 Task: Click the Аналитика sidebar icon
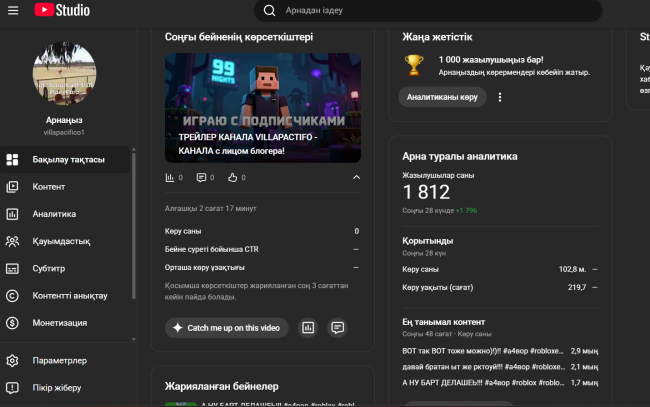point(12,214)
